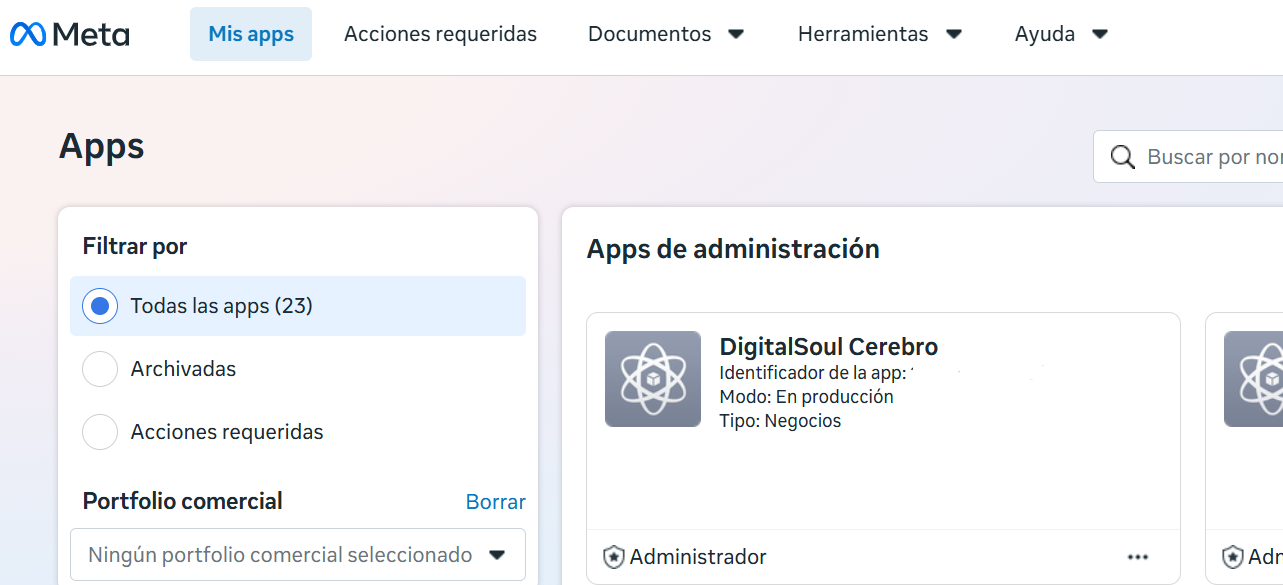Open the DigitalSoul Cerebro app title
1283x585 pixels.
[x=829, y=347]
